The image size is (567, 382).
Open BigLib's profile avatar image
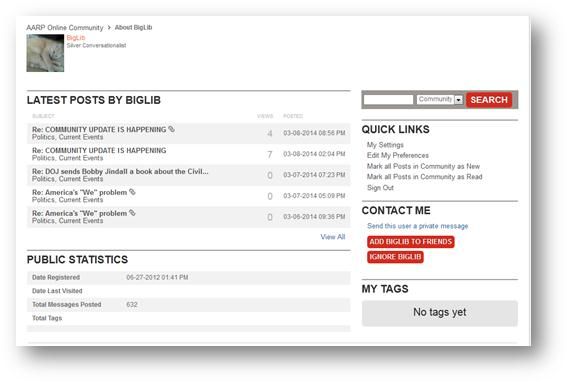[x=45, y=53]
